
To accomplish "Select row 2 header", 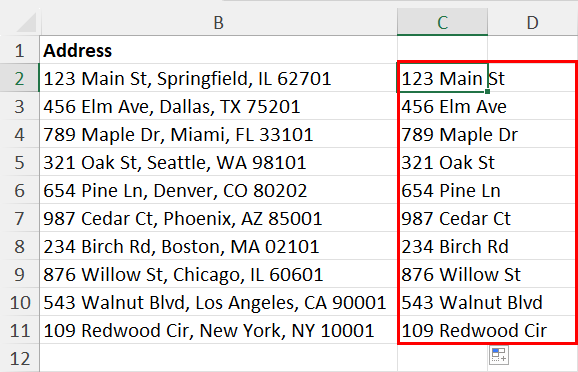I will click(x=20, y=78).
